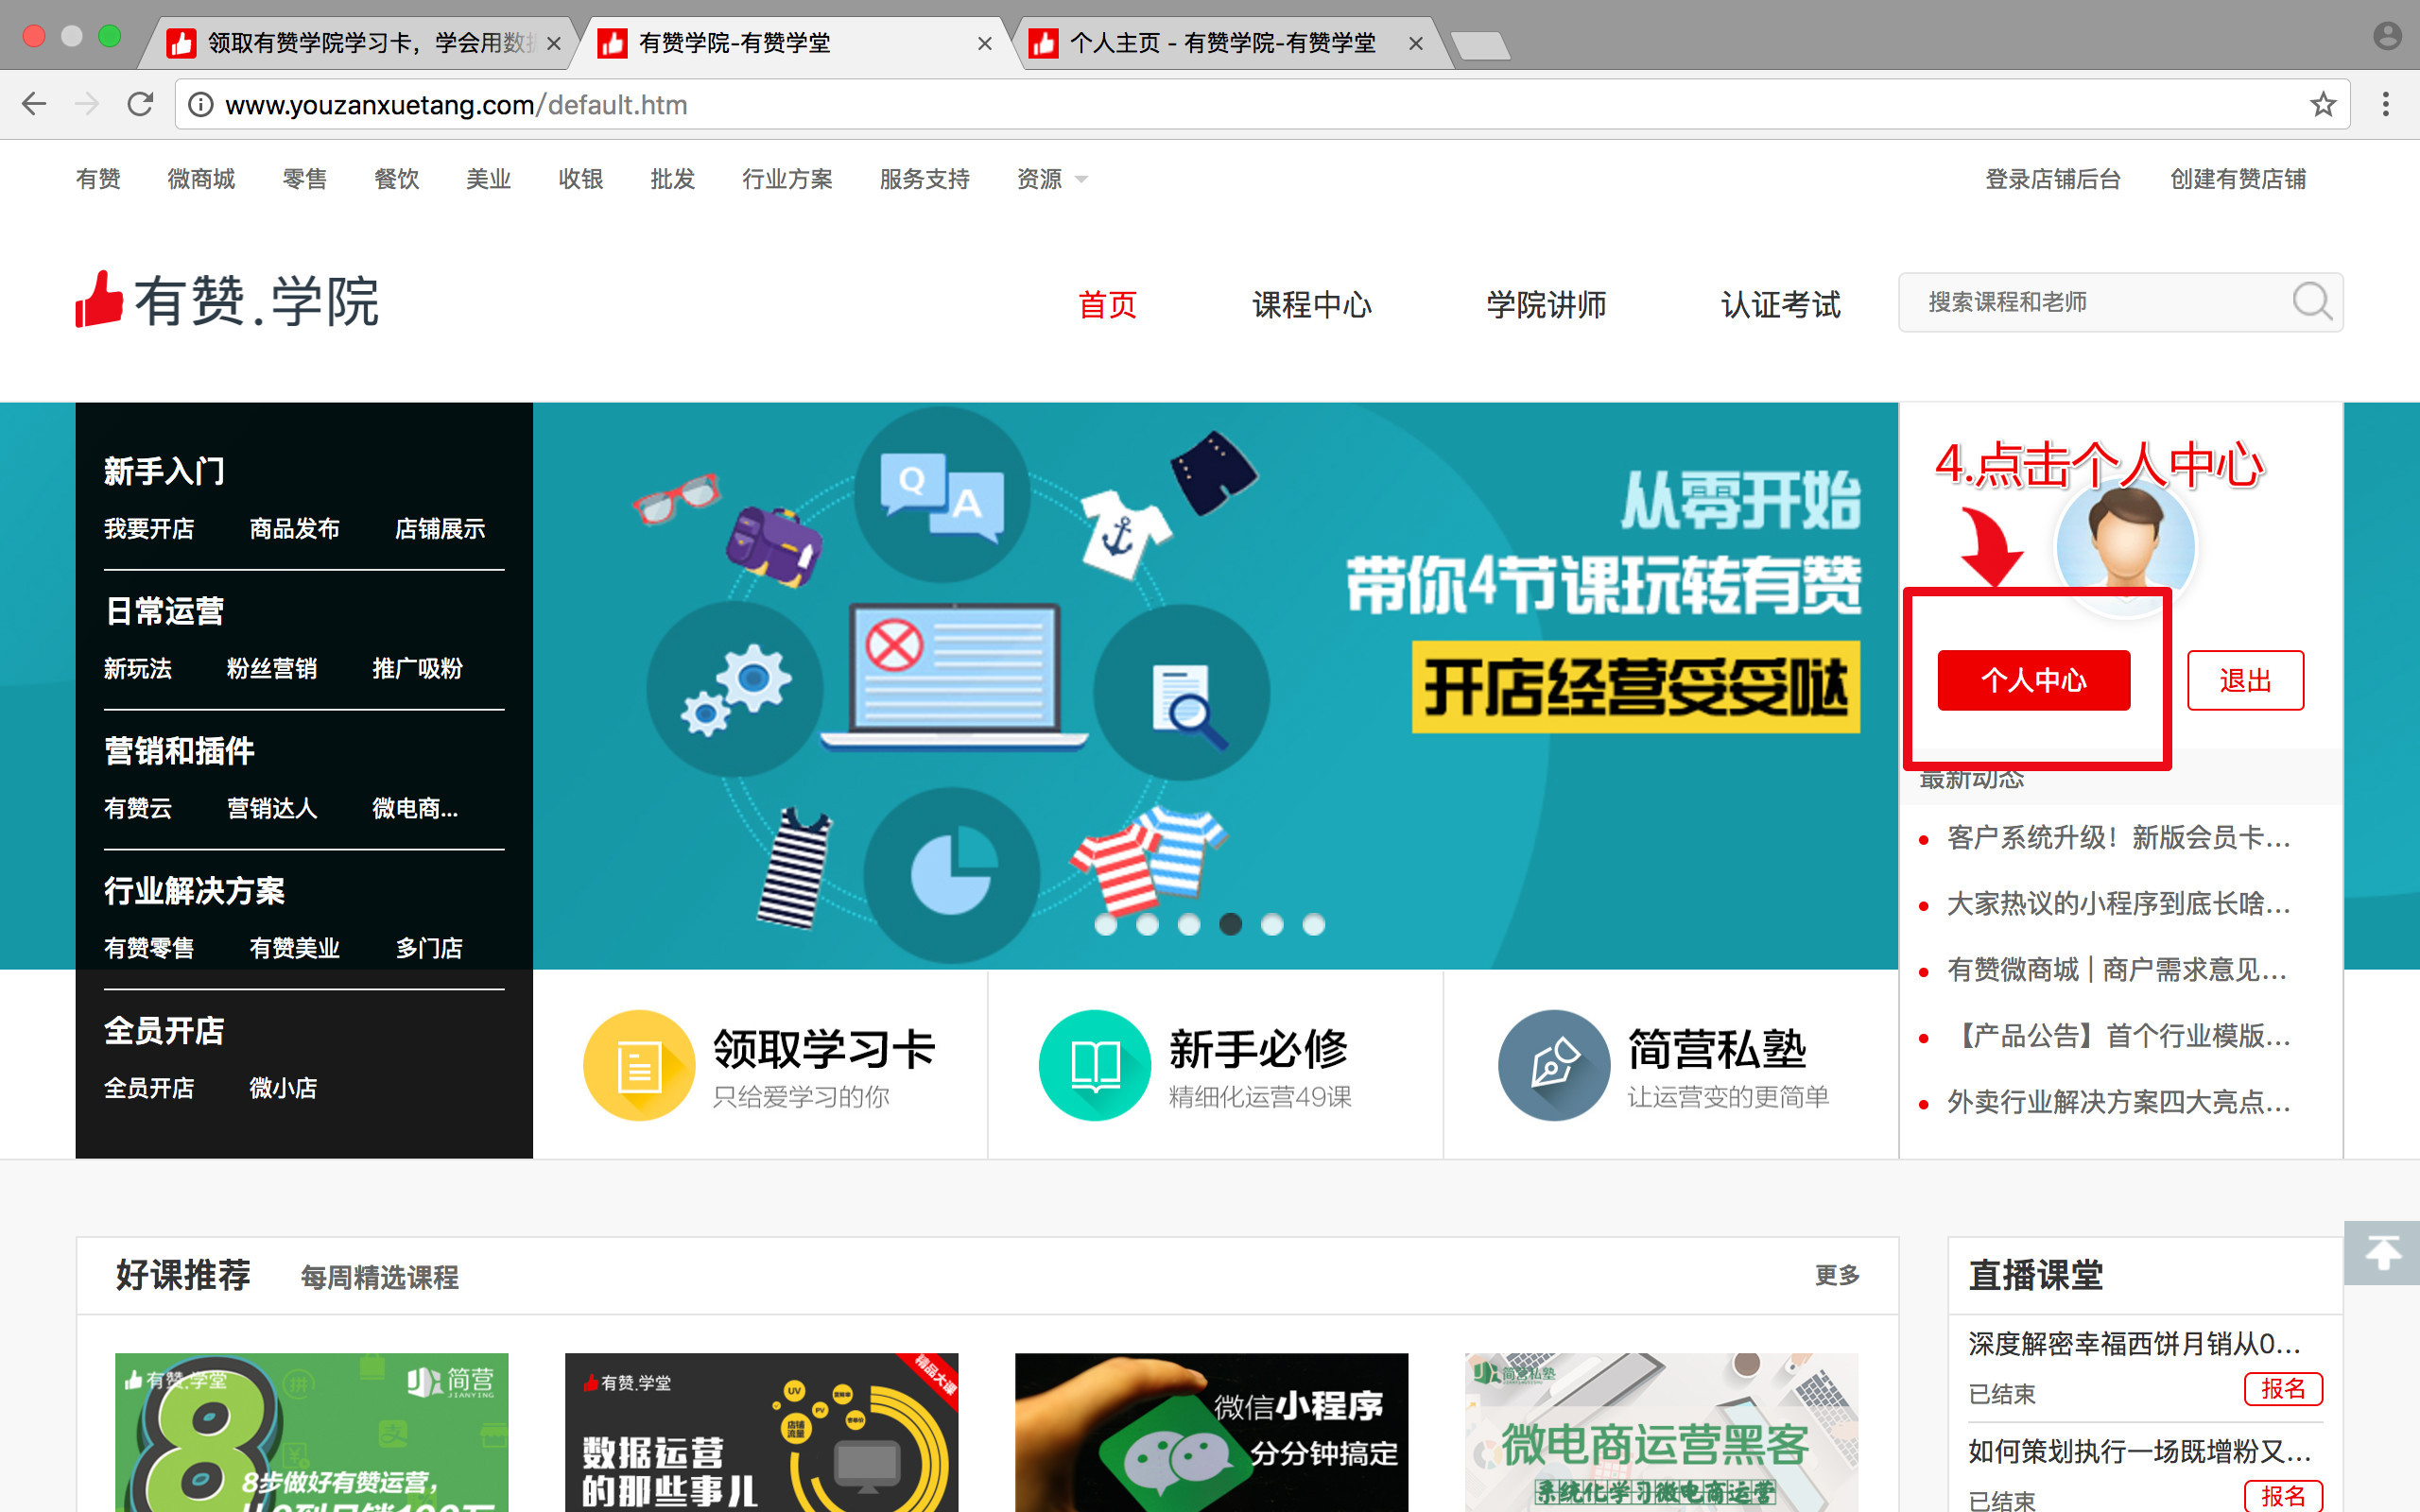Open the 微信小程序分分钟搞定 course thumbnail

click(1211, 1432)
